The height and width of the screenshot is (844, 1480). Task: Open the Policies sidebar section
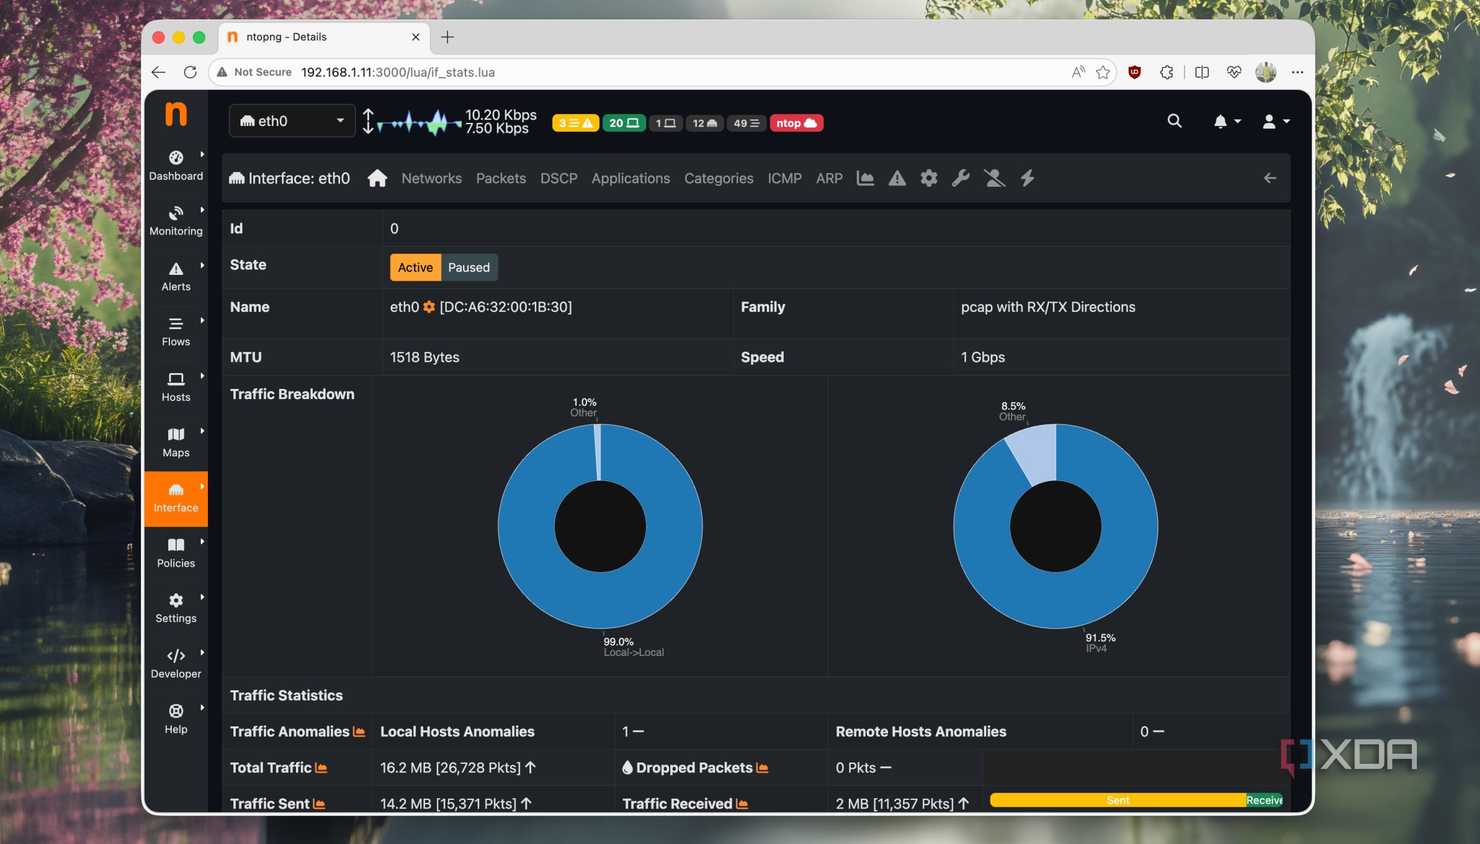[176, 553]
